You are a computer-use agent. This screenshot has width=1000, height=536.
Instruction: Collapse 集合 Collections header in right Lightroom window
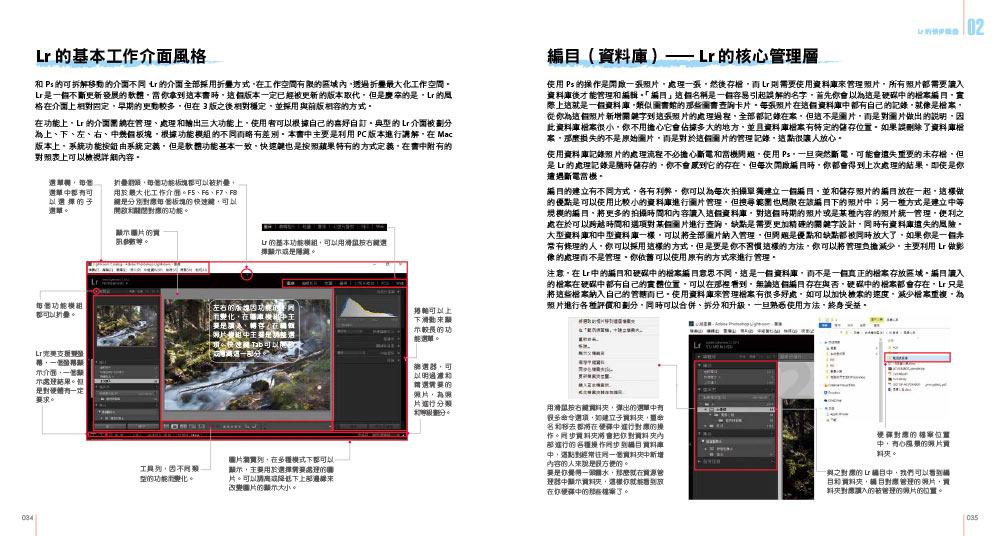(x=735, y=434)
